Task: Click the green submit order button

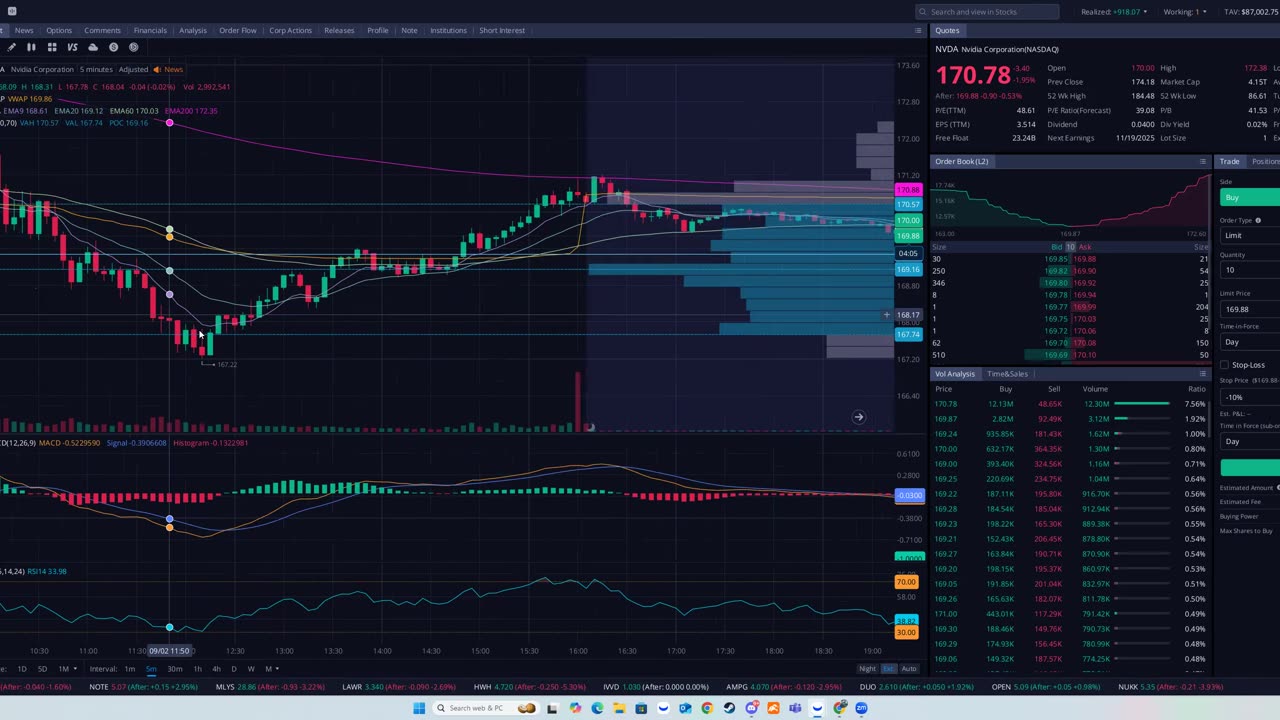Action: click(1250, 467)
